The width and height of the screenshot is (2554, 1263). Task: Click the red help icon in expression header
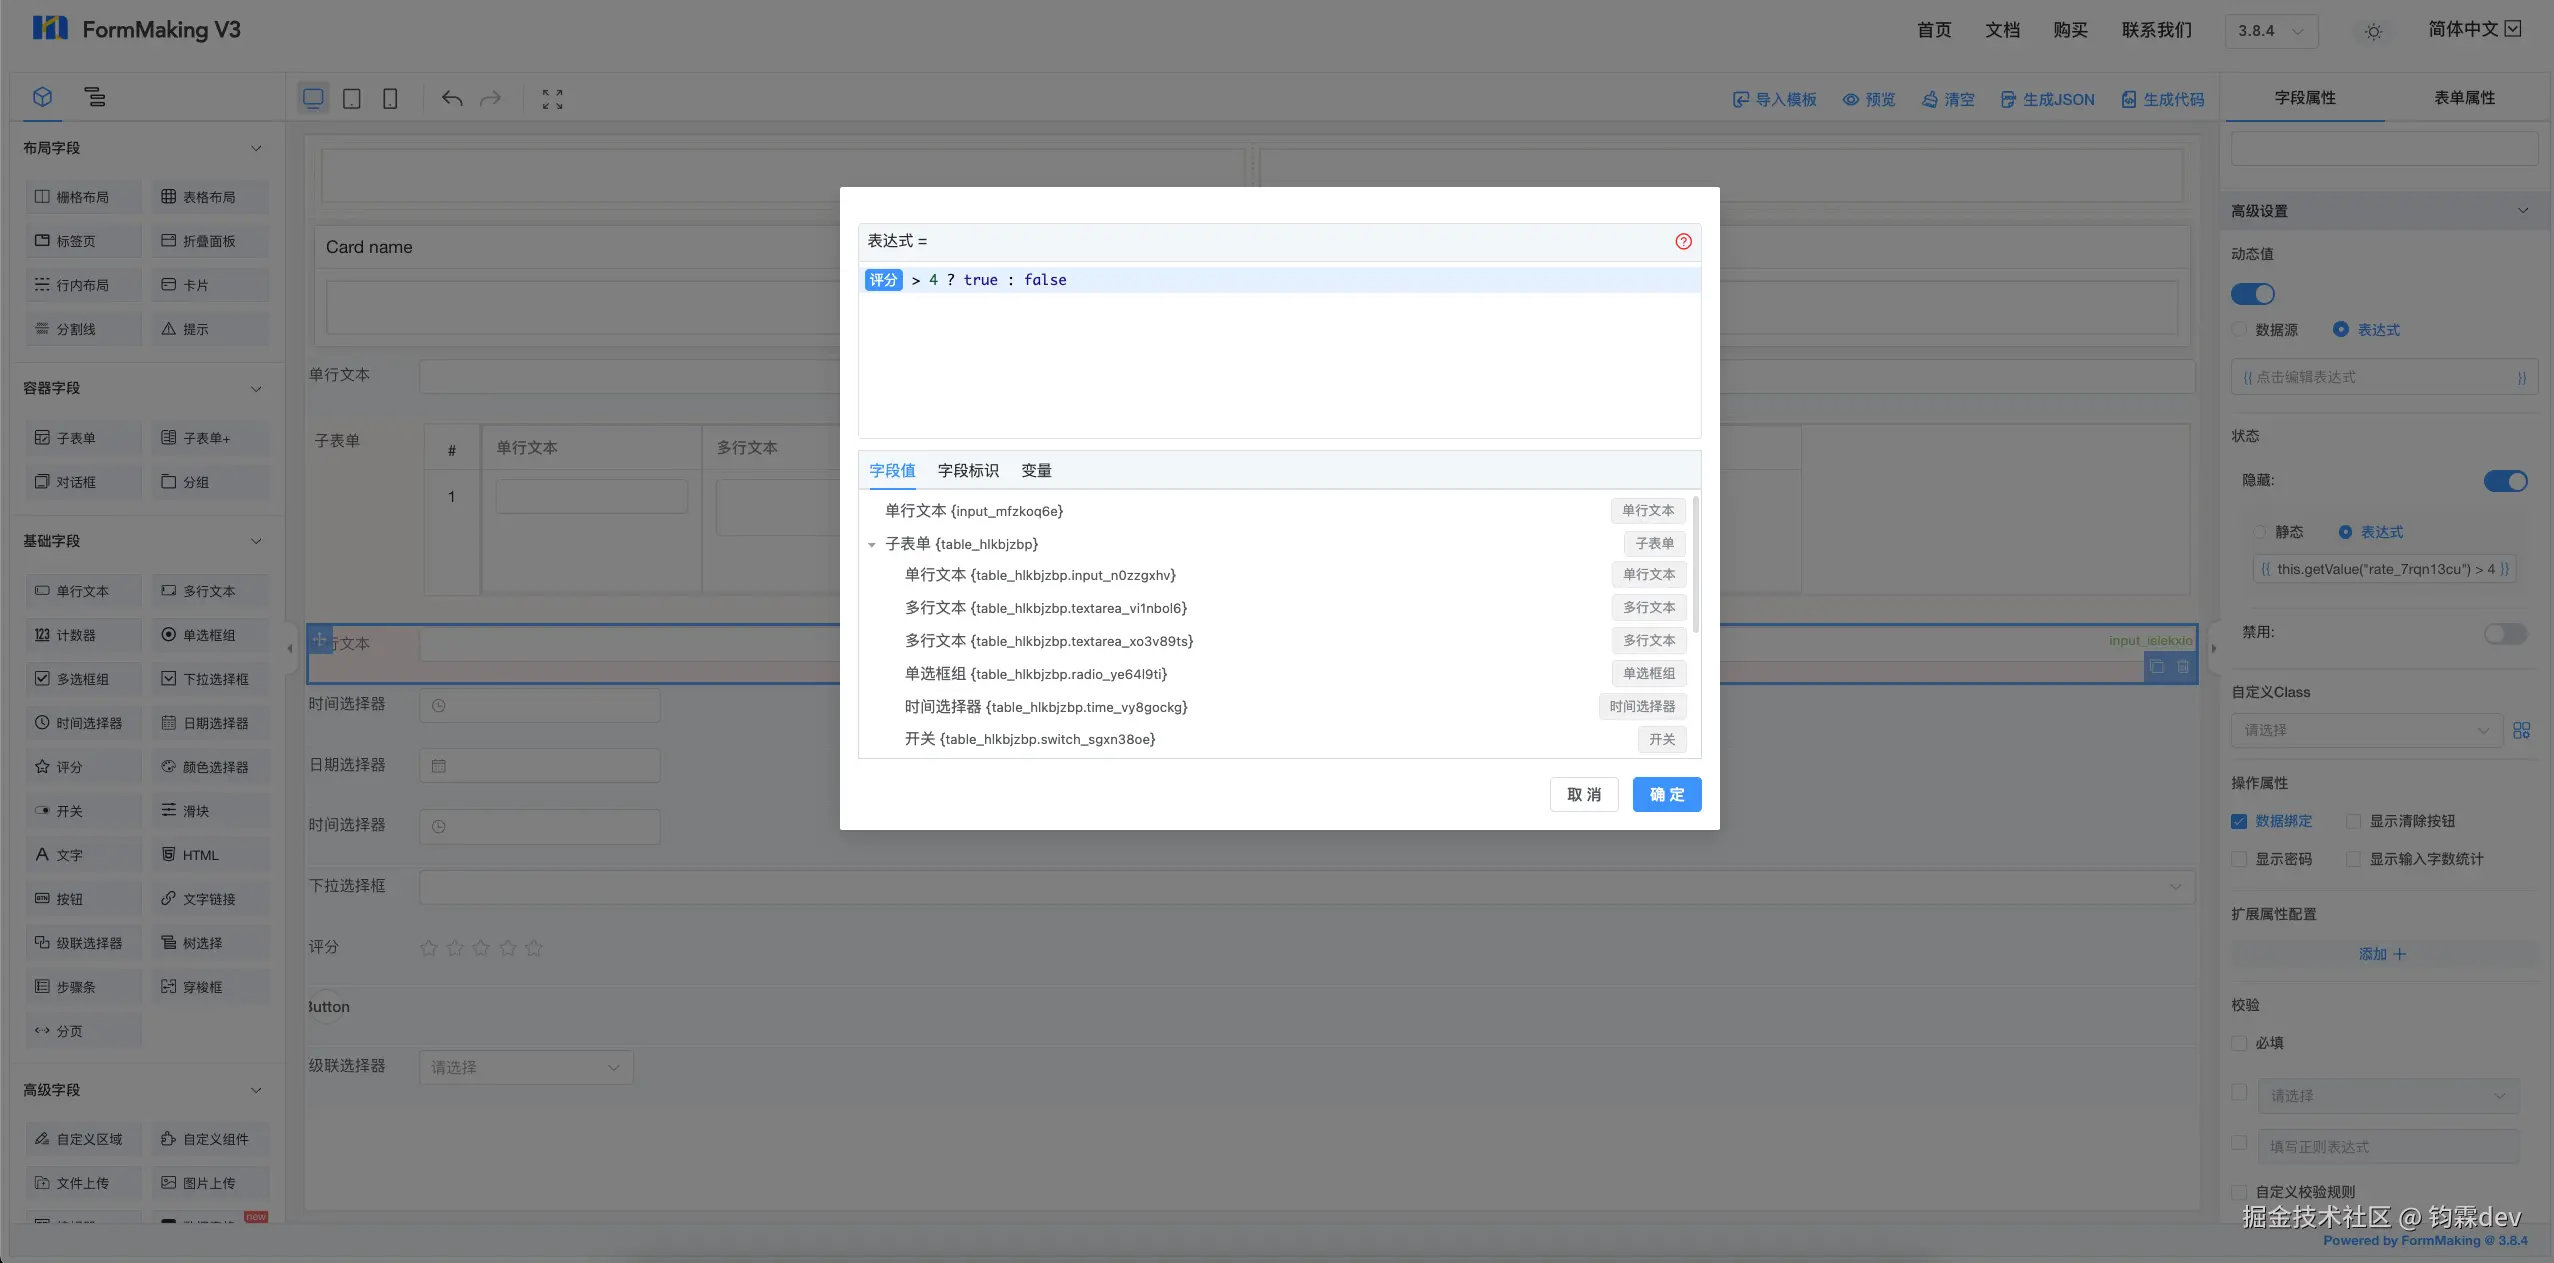pos(1683,241)
